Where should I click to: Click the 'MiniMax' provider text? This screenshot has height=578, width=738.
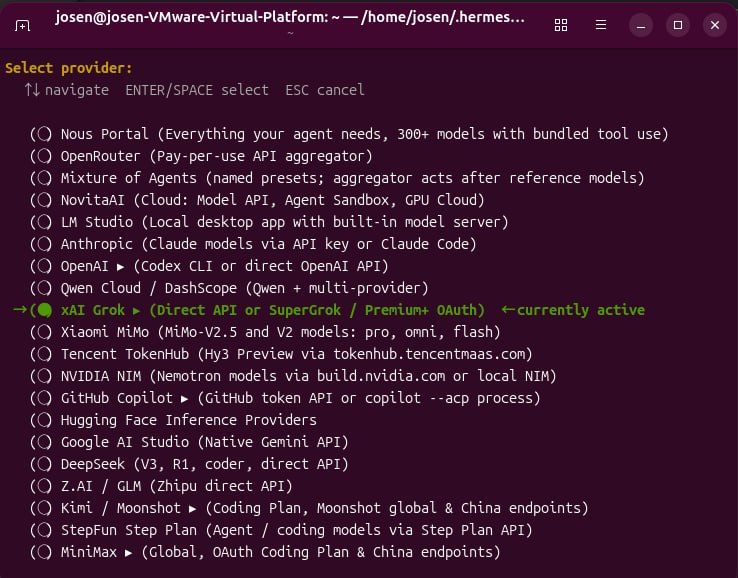88,552
